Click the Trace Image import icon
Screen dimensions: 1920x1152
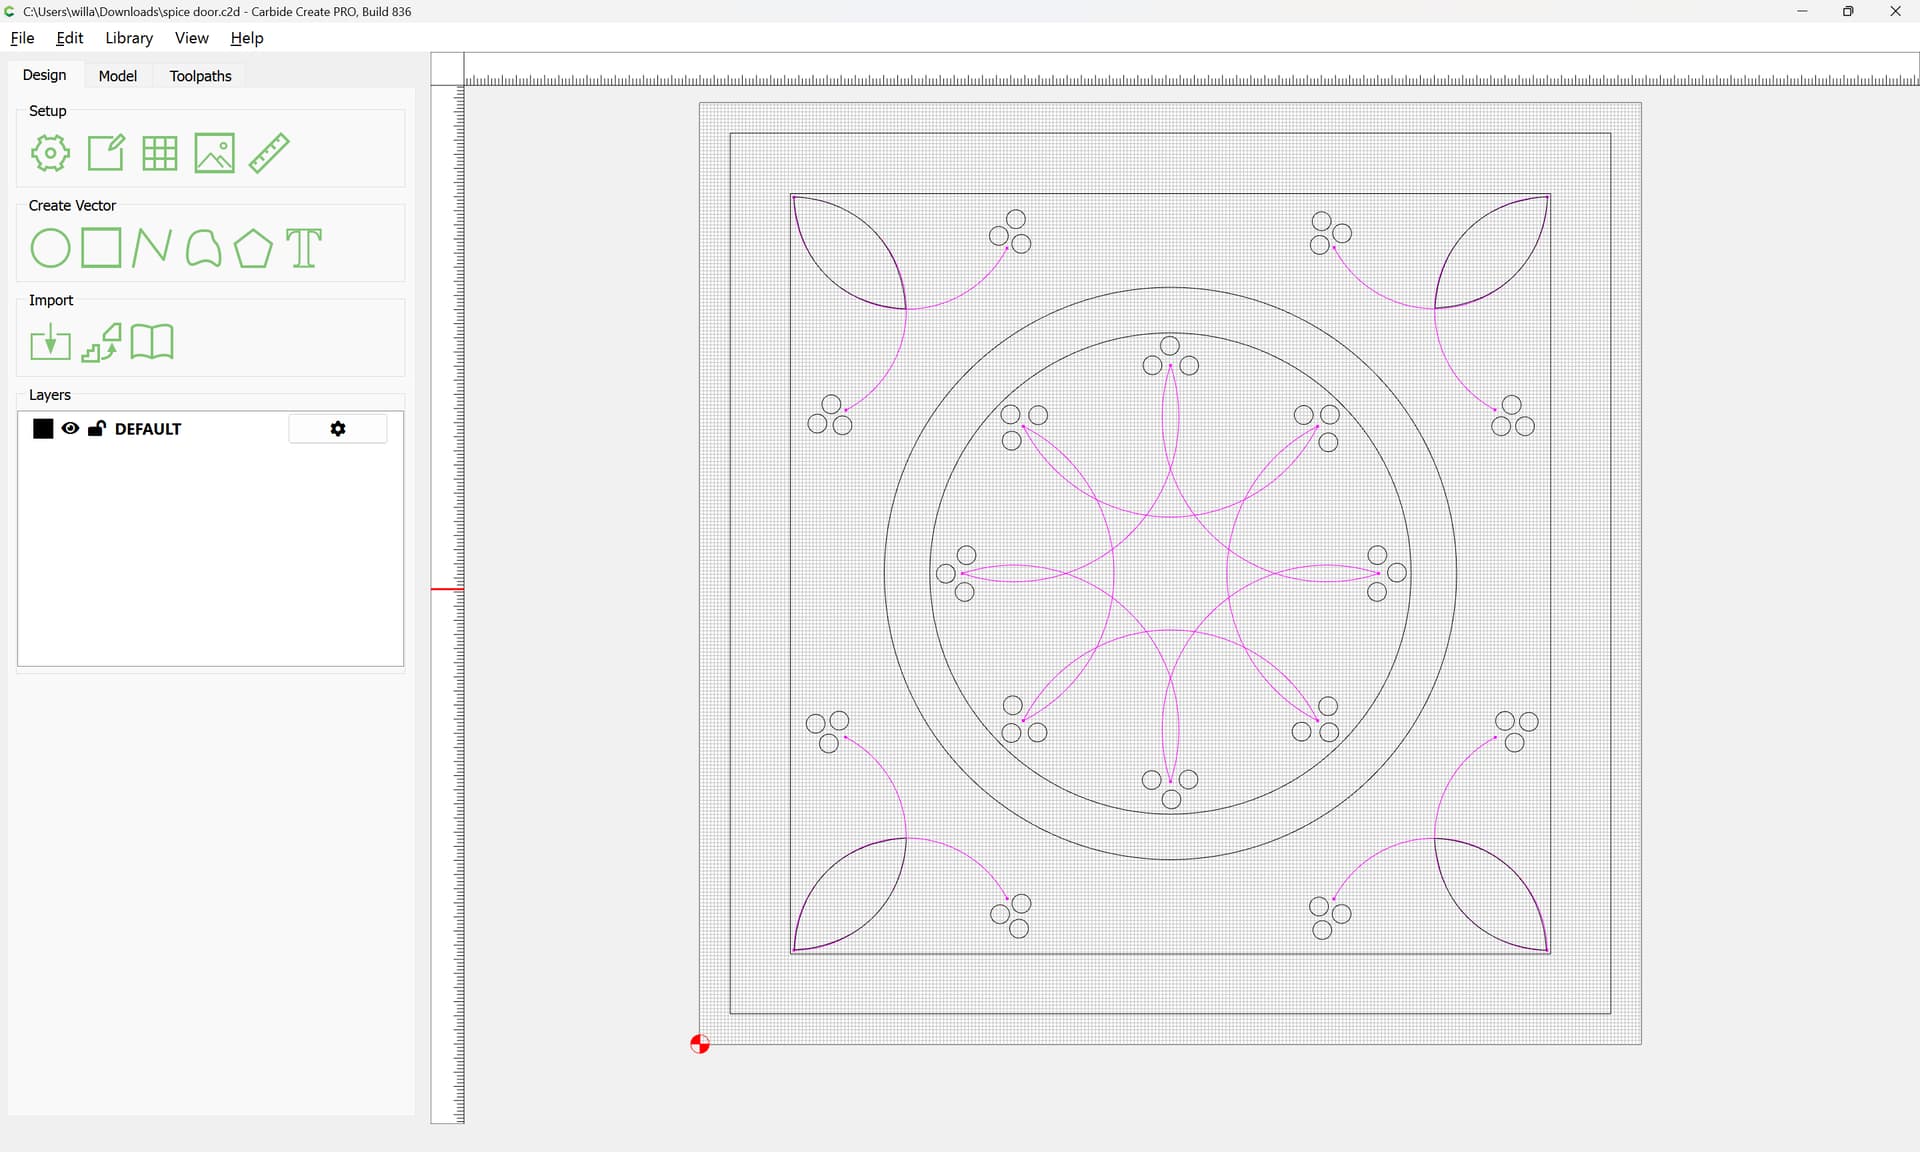pyautogui.click(x=101, y=343)
